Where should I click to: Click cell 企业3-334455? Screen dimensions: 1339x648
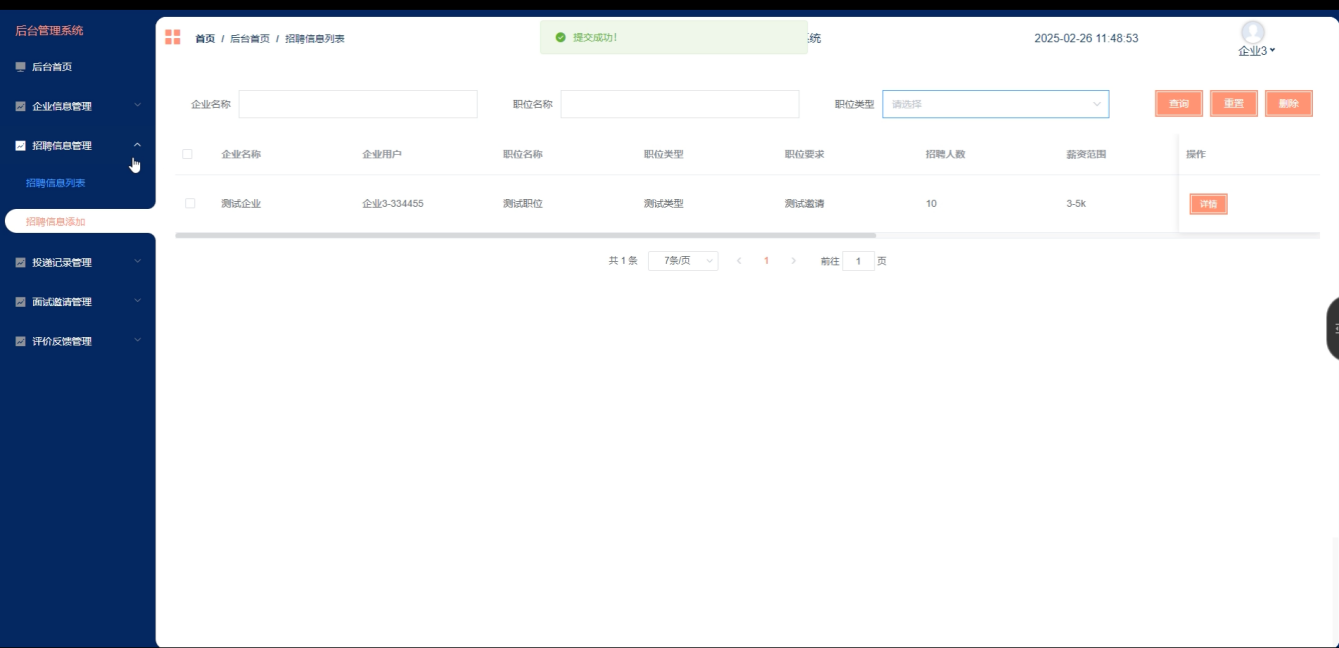click(393, 204)
